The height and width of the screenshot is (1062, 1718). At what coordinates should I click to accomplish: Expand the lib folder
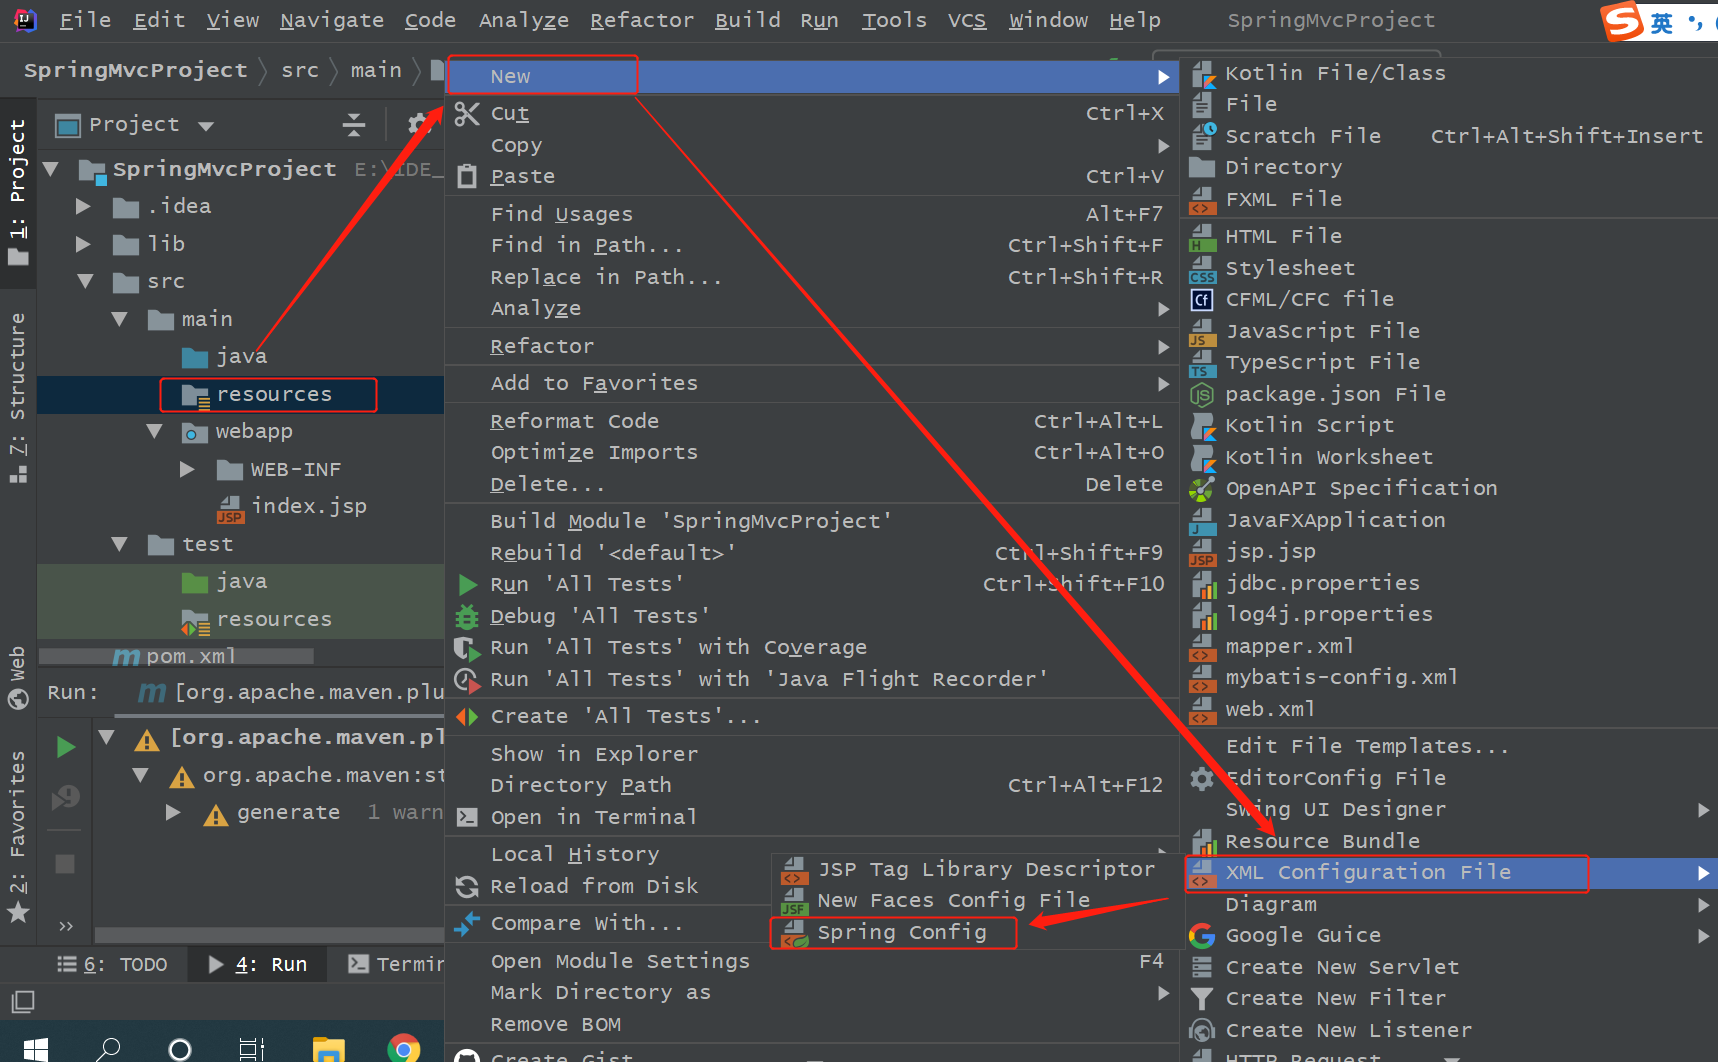[x=84, y=244]
